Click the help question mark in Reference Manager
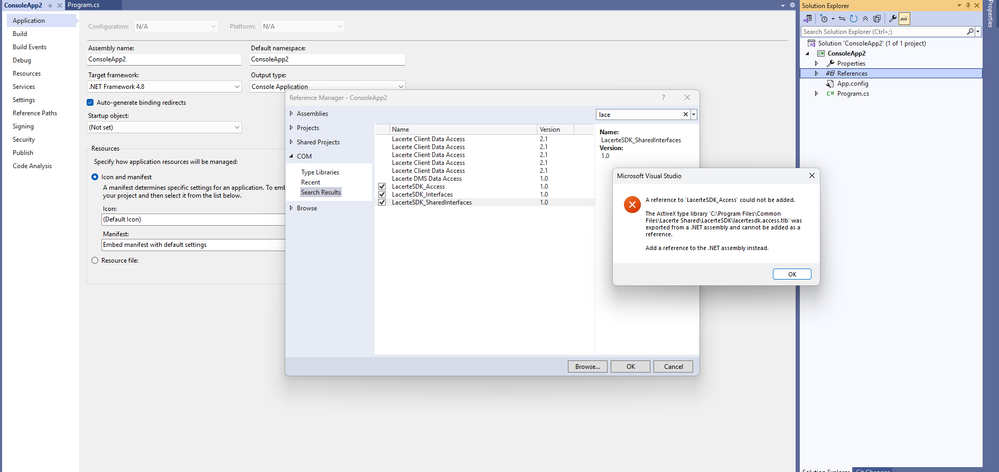This screenshot has height=472, width=999. click(x=663, y=97)
